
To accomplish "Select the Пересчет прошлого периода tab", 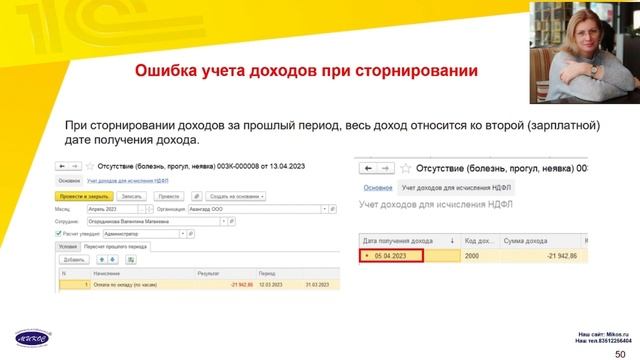I will (116, 247).
